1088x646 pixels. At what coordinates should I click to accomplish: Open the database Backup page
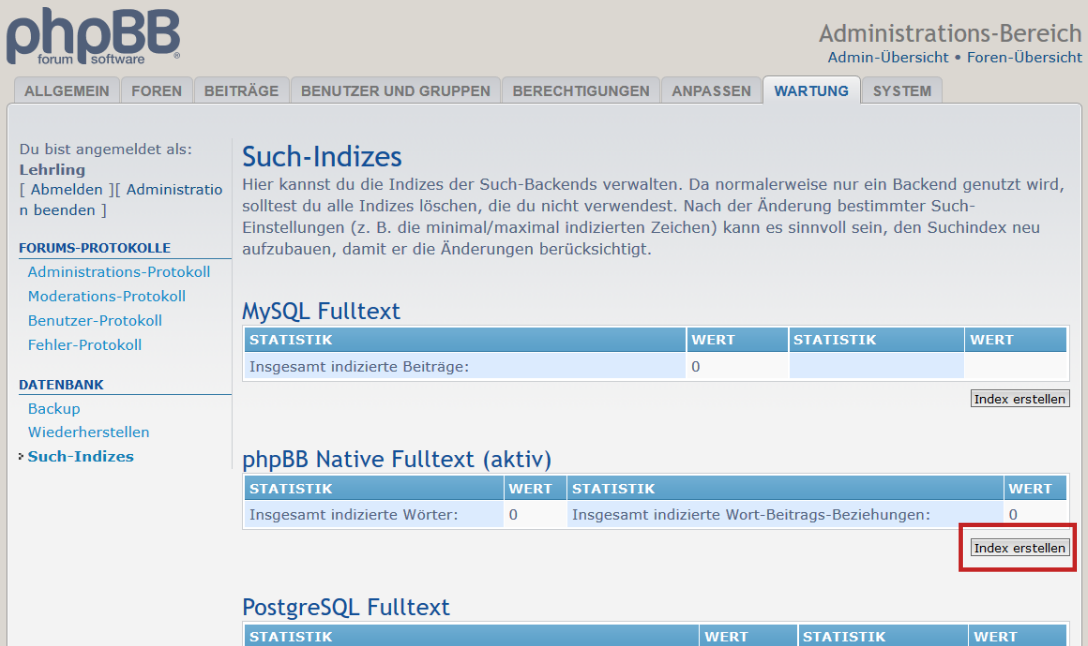click(54, 409)
